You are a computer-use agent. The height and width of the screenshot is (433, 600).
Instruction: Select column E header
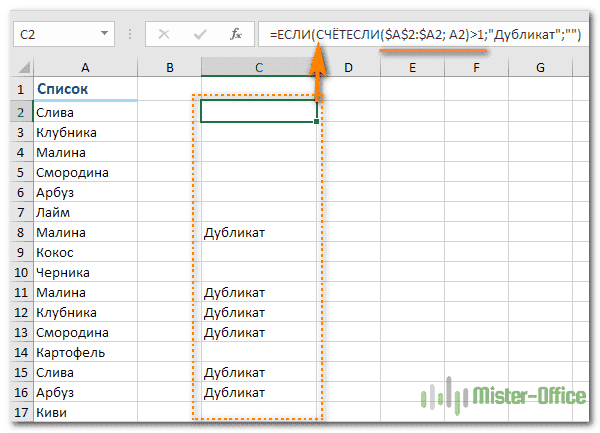(x=412, y=68)
